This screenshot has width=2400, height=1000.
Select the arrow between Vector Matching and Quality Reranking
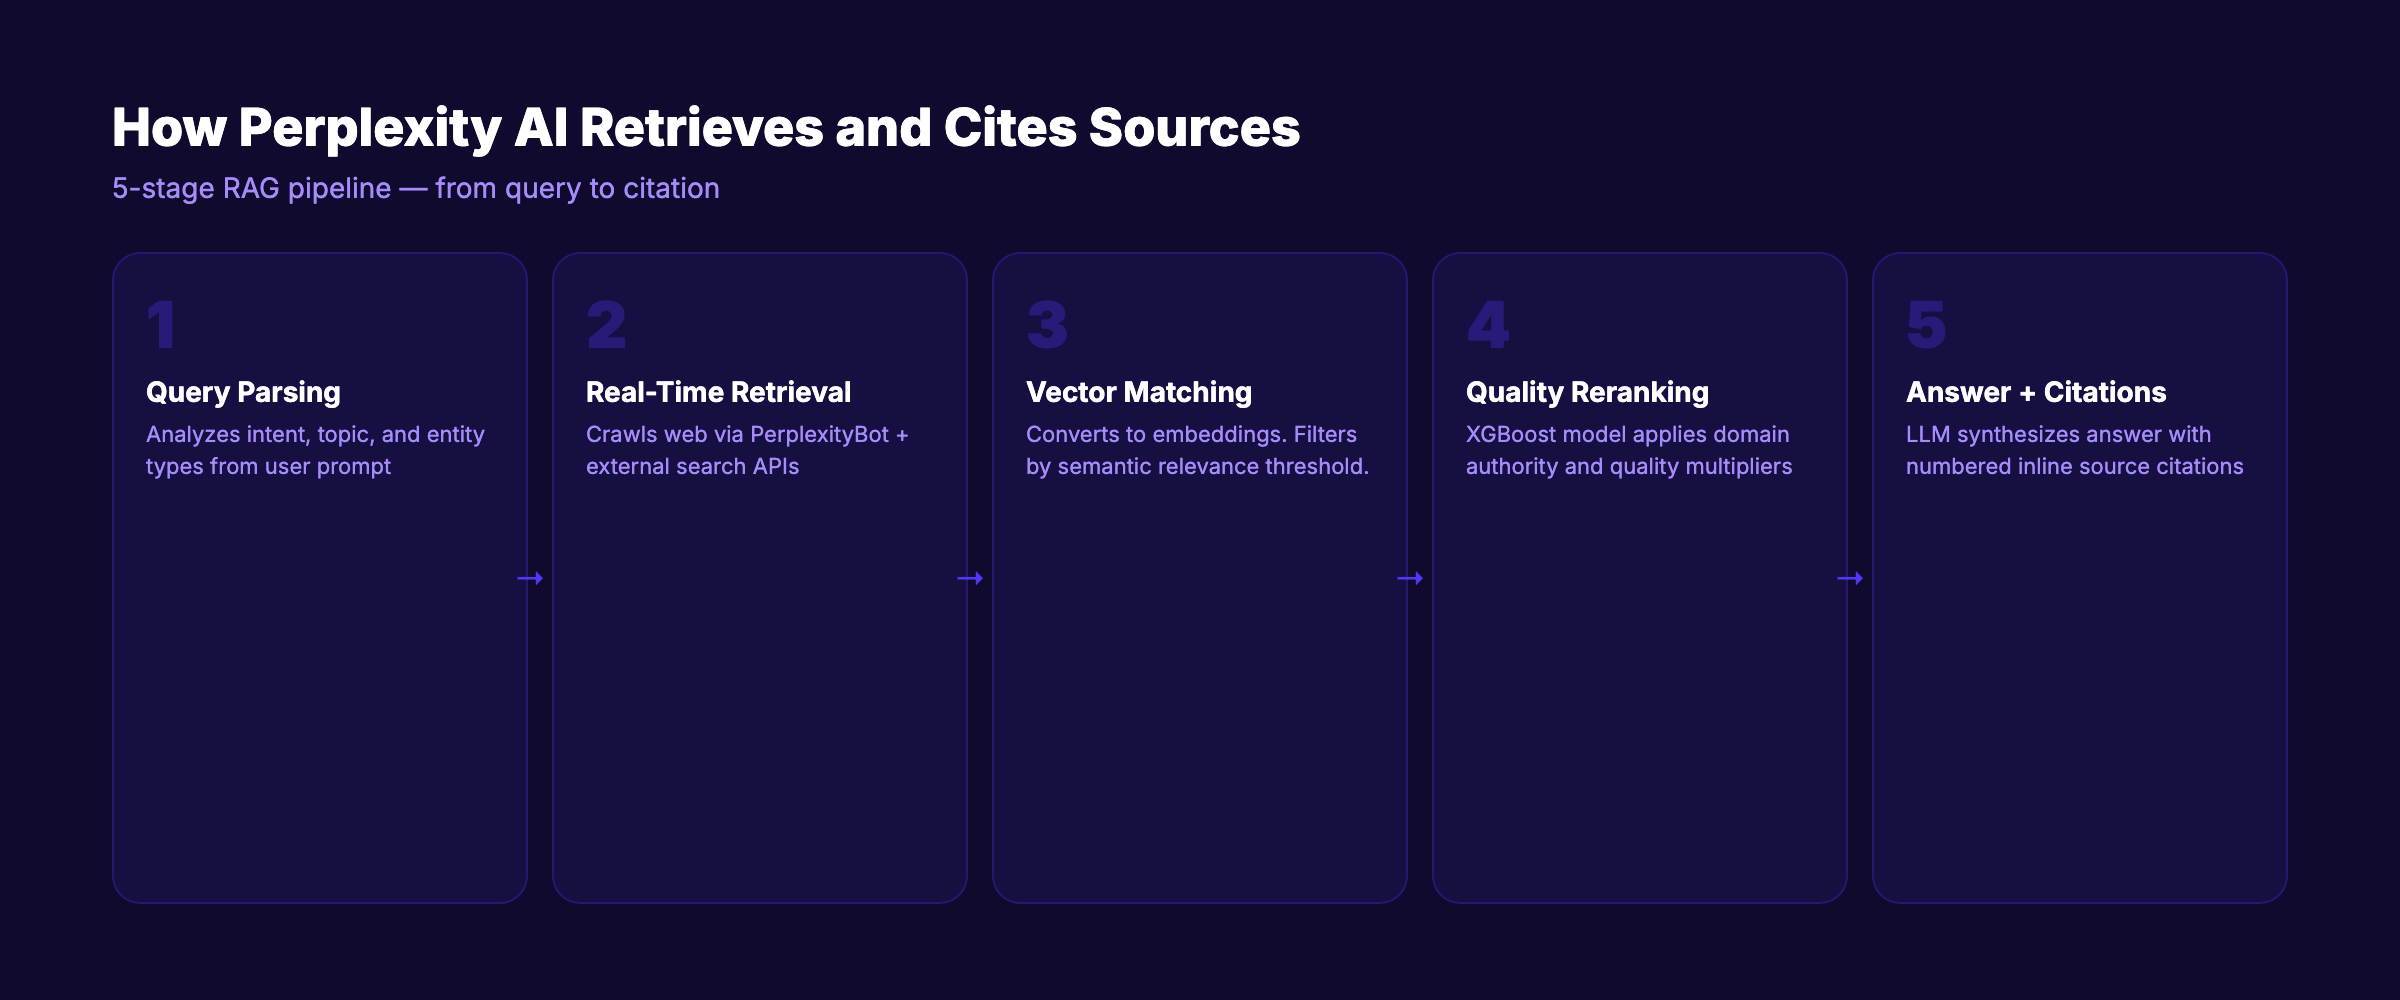[x=1410, y=578]
